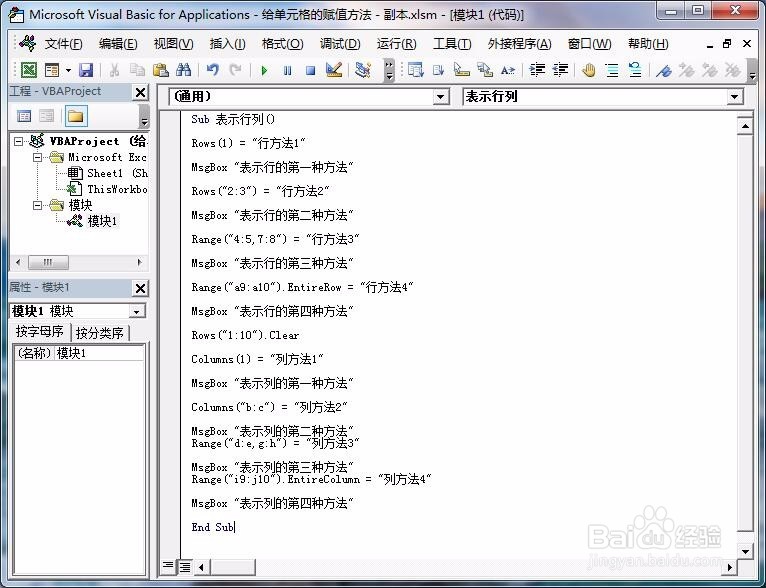This screenshot has height=588, width=766.
Task: Click the (名称) 模块1 property field
Action: [79, 353]
